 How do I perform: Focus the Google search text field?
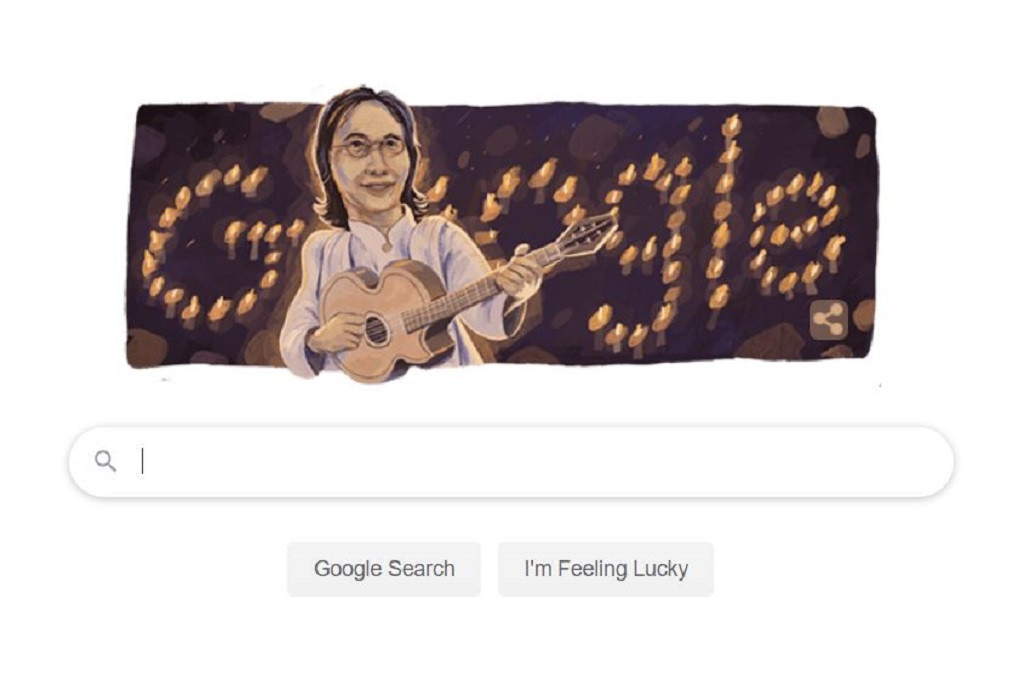pyautogui.click(x=511, y=462)
